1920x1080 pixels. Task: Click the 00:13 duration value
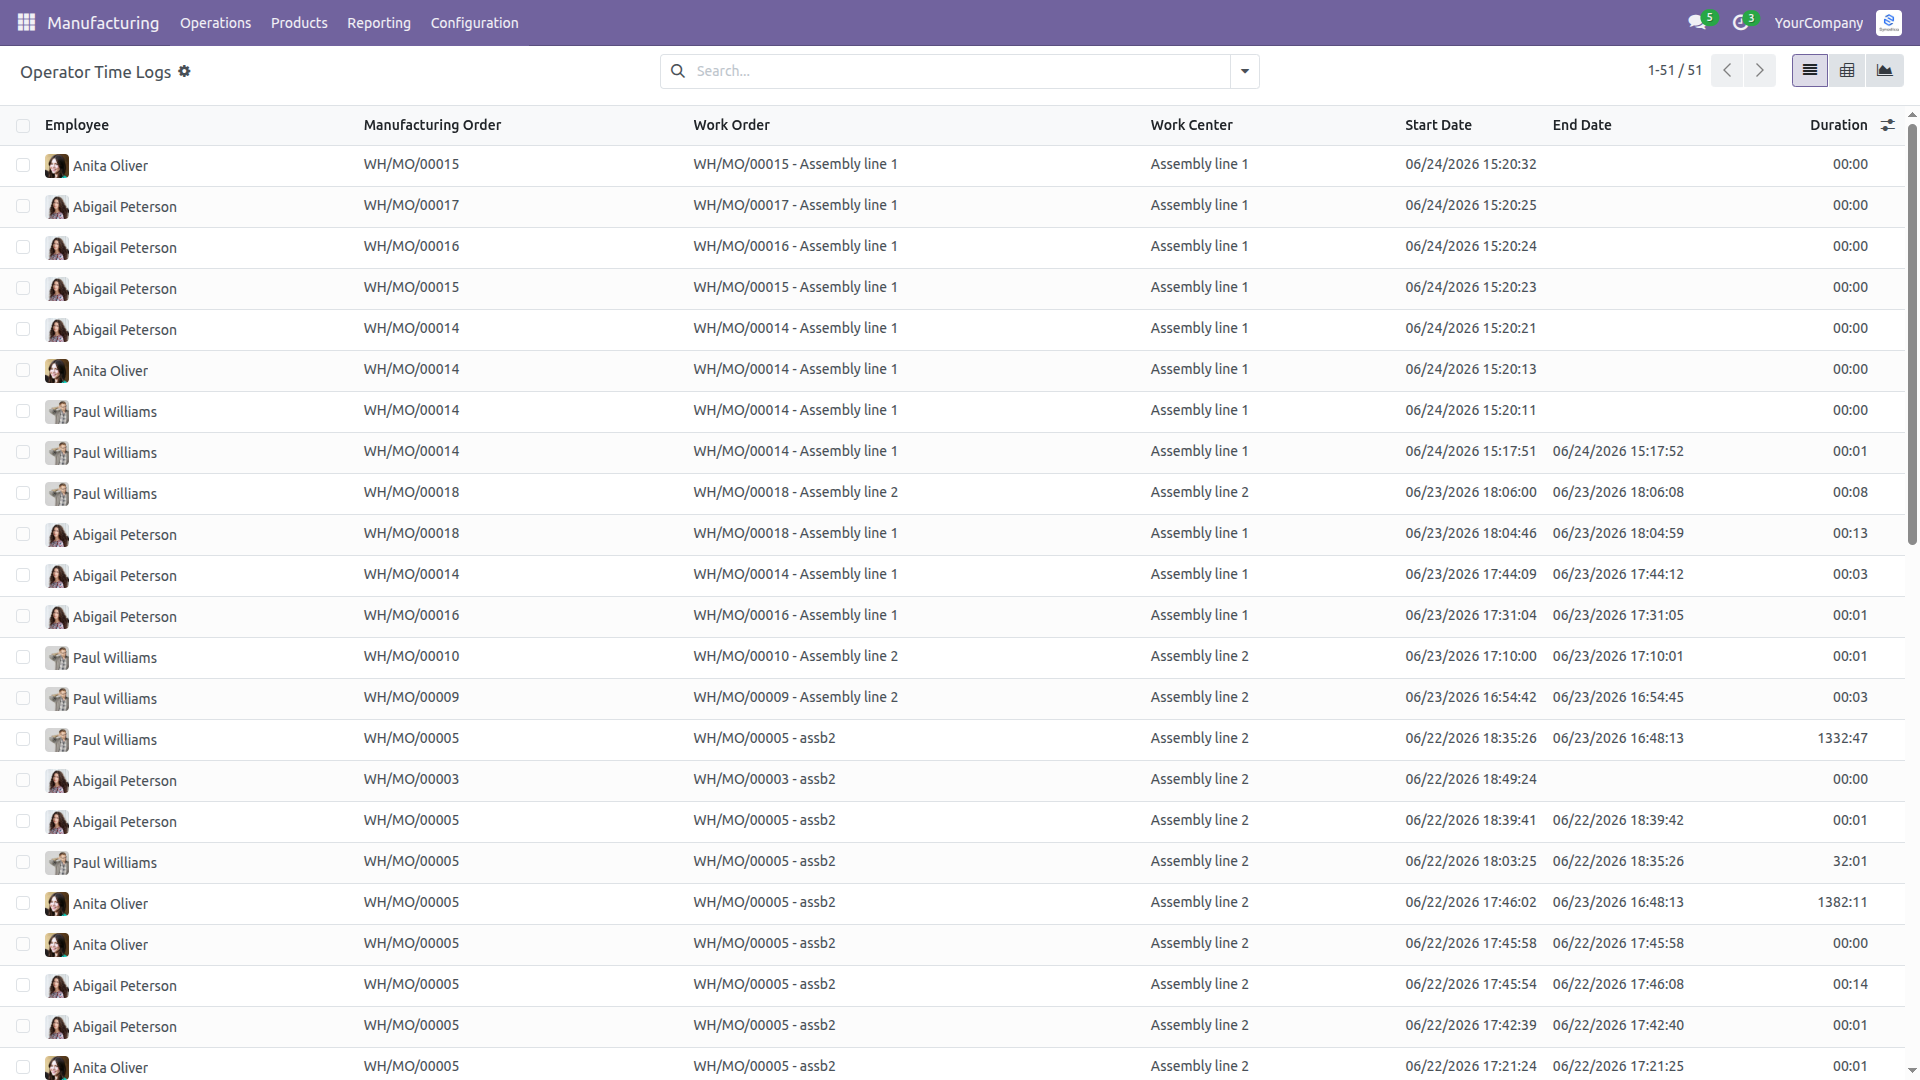pos(1850,533)
